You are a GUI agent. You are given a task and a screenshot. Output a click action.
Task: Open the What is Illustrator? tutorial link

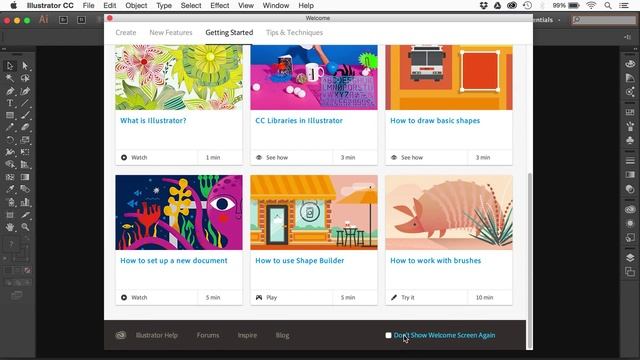pyautogui.click(x=153, y=120)
